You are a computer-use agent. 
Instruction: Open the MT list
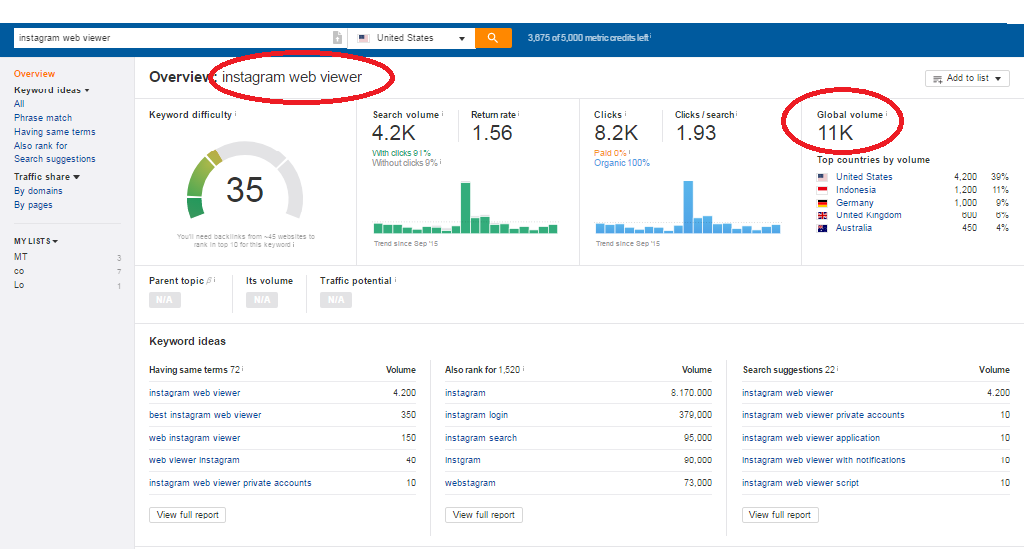coord(21,257)
